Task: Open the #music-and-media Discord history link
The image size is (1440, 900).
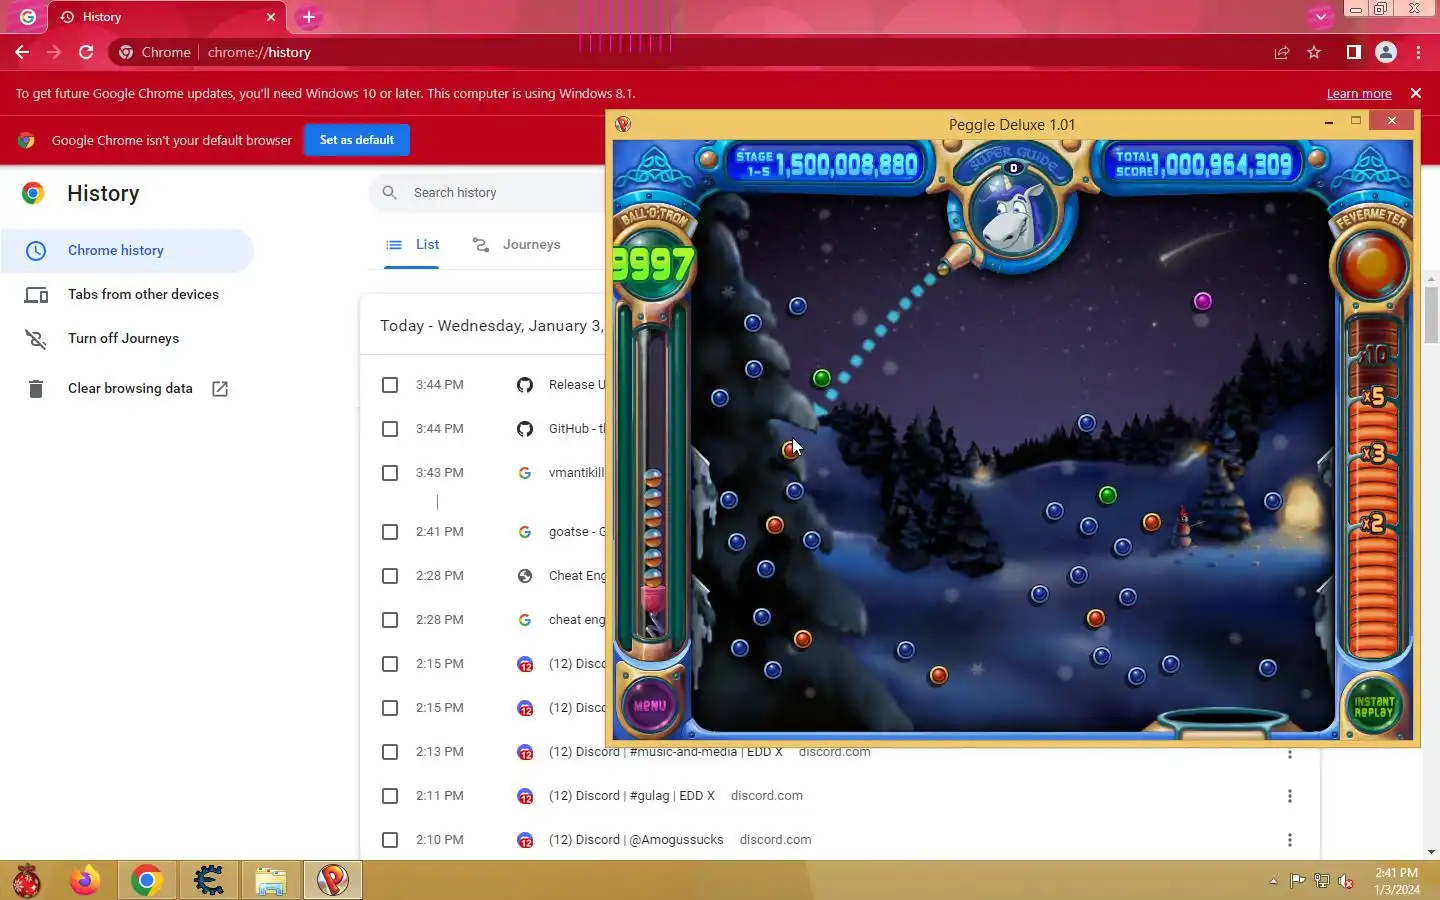Action: (x=665, y=752)
